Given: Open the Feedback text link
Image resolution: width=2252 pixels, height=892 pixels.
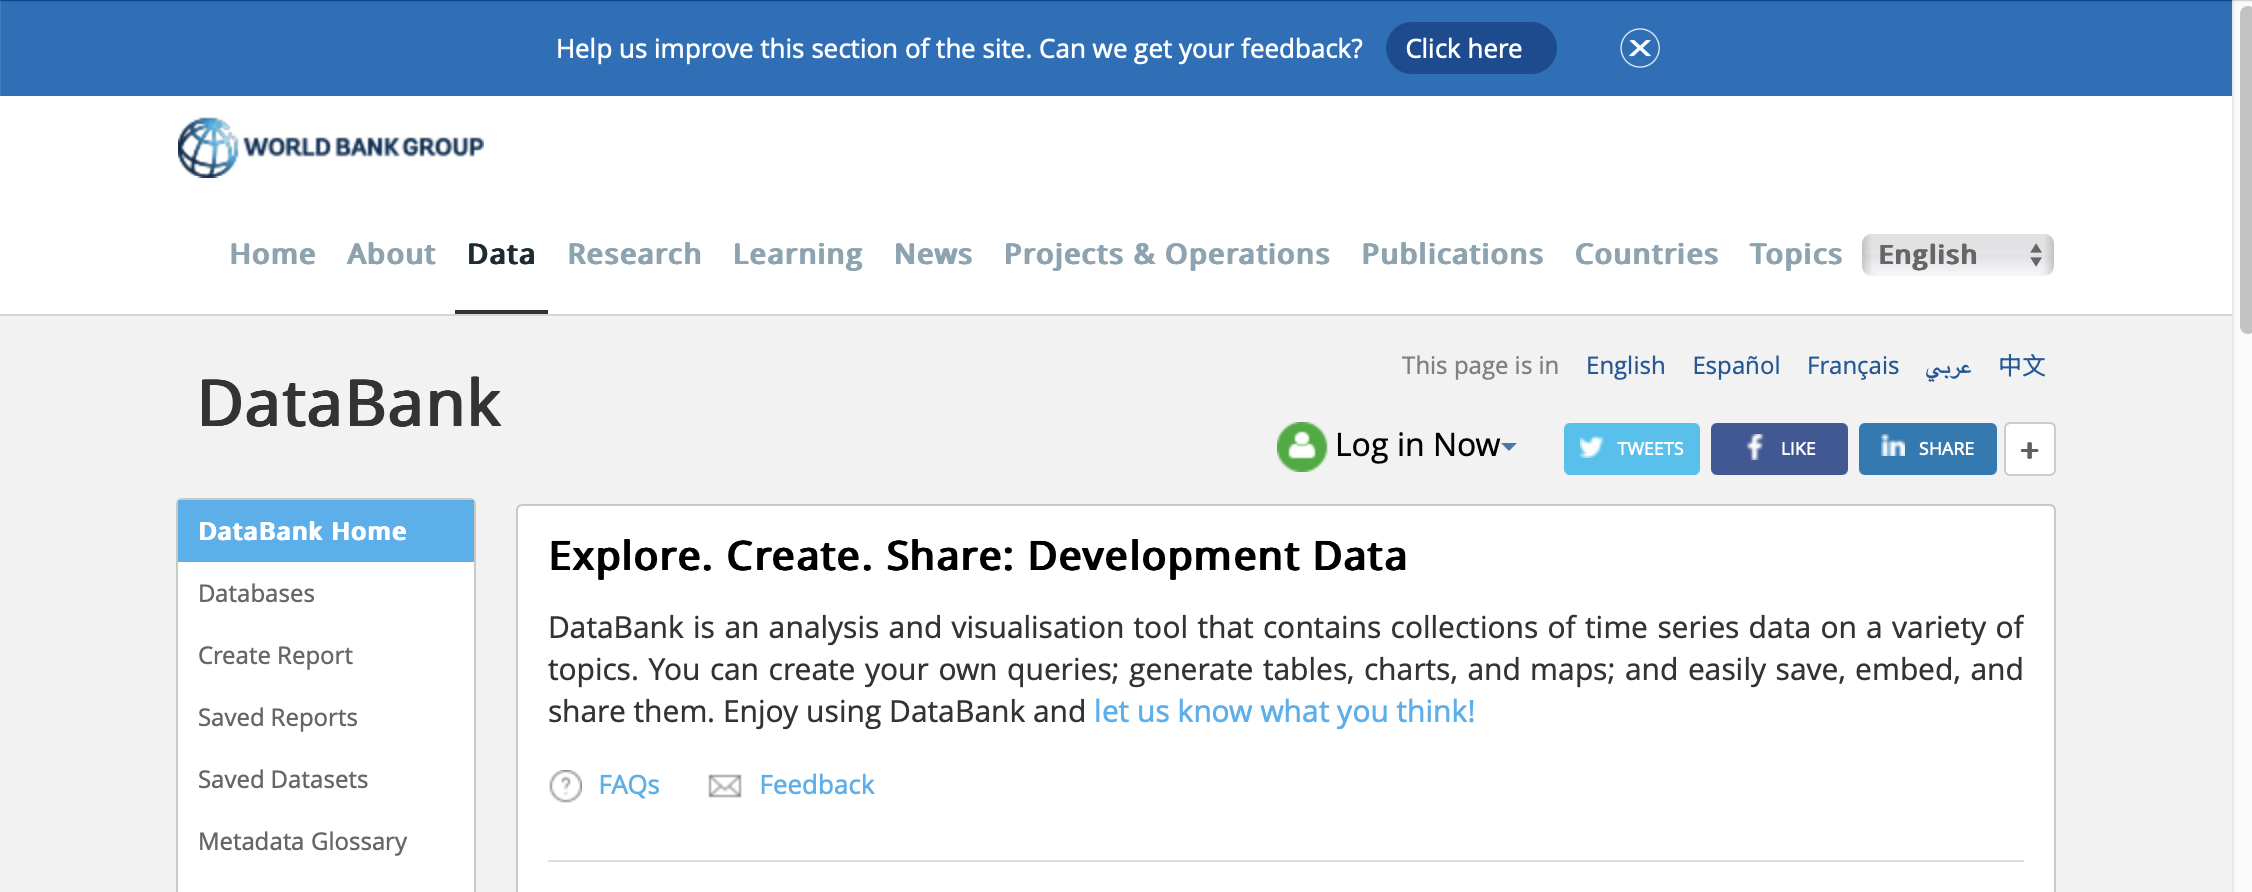Looking at the screenshot, I should [x=817, y=785].
